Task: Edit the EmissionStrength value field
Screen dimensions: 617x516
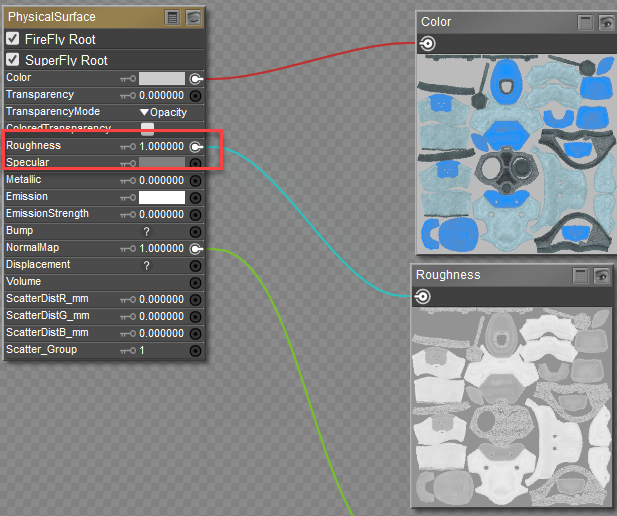Action: 161,215
